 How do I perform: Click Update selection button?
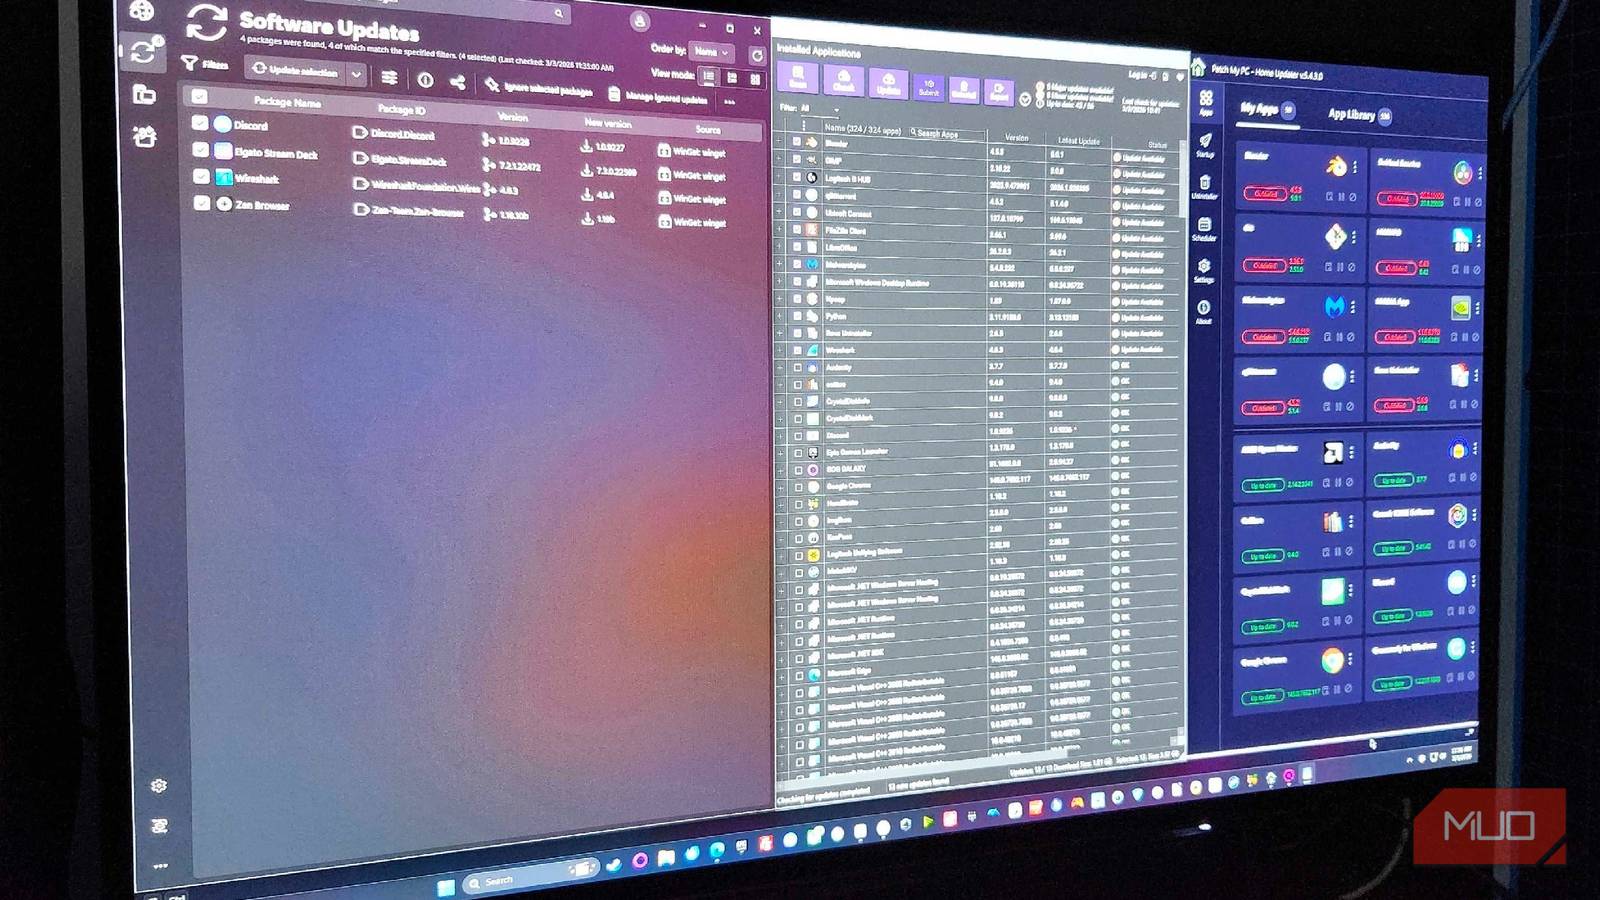coord(296,71)
